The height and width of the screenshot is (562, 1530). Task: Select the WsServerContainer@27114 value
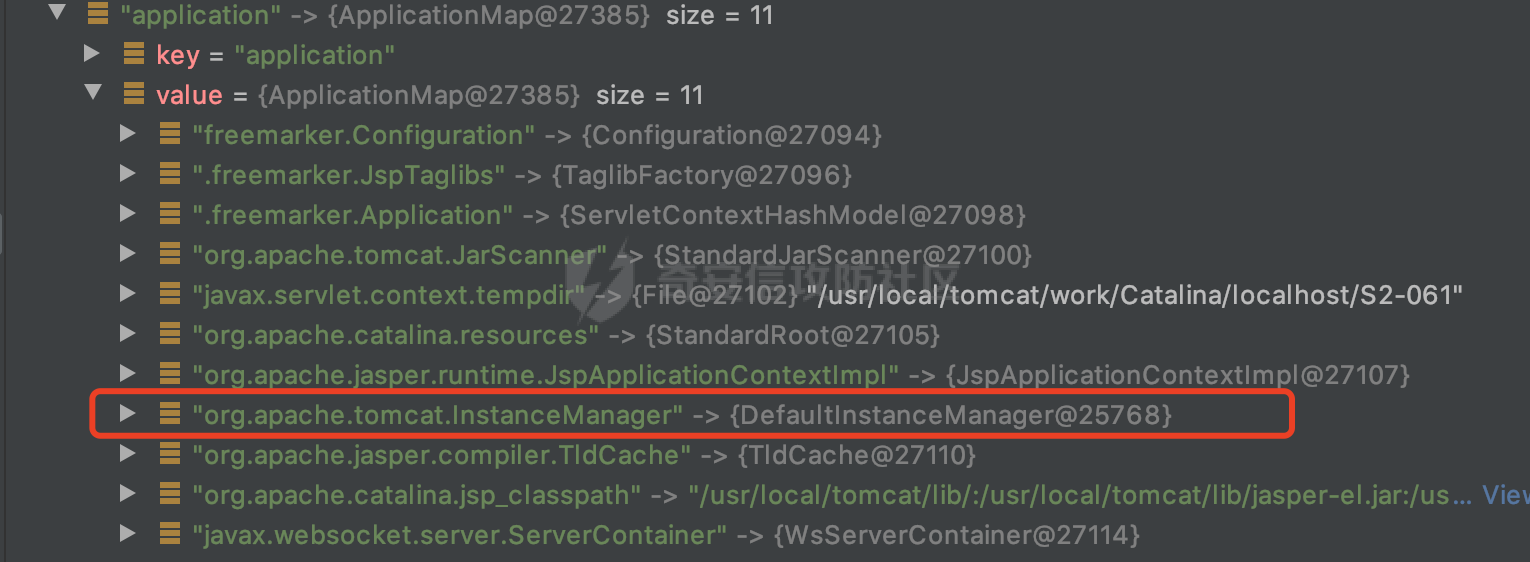[957, 534]
